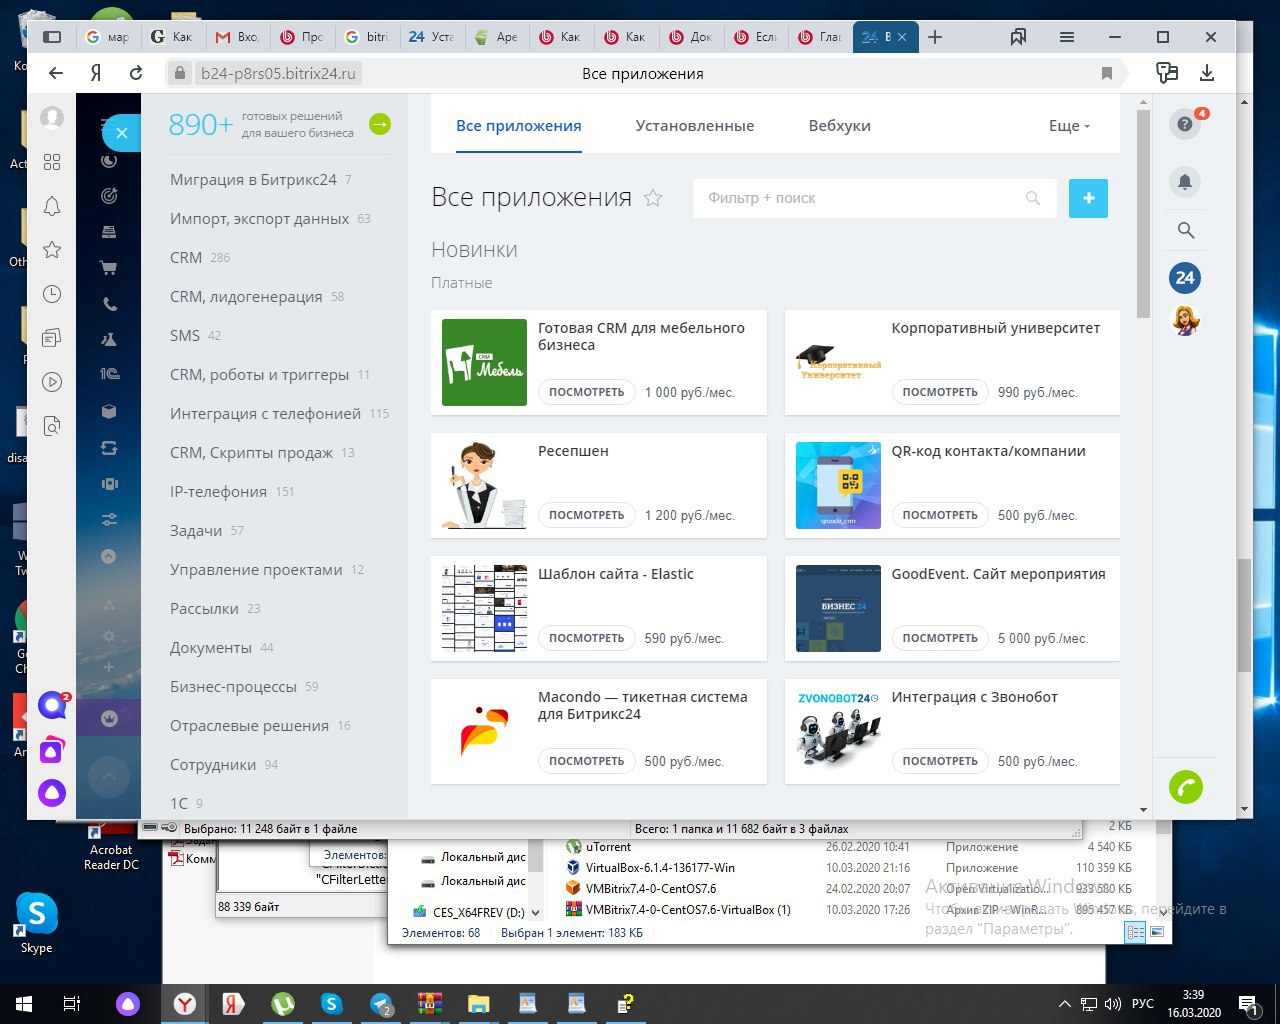Image resolution: width=1280 pixels, height=1024 pixels.
Task: Open history clock in browser sidebar
Action: click(52, 294)
